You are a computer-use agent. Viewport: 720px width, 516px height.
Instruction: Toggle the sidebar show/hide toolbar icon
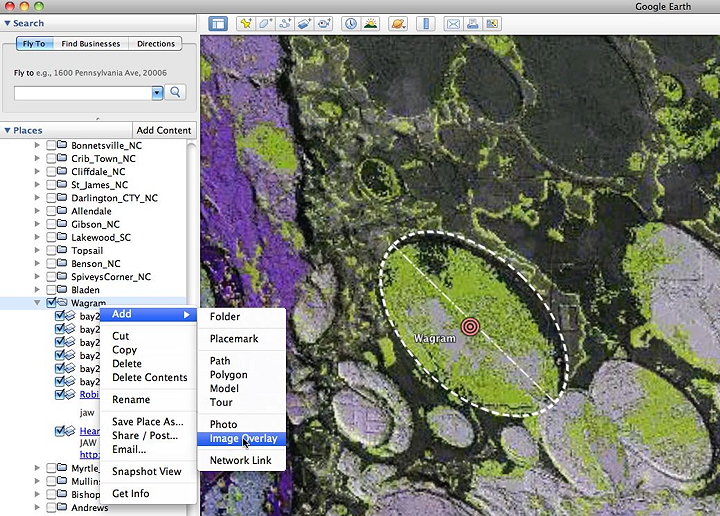coord(217,23)
